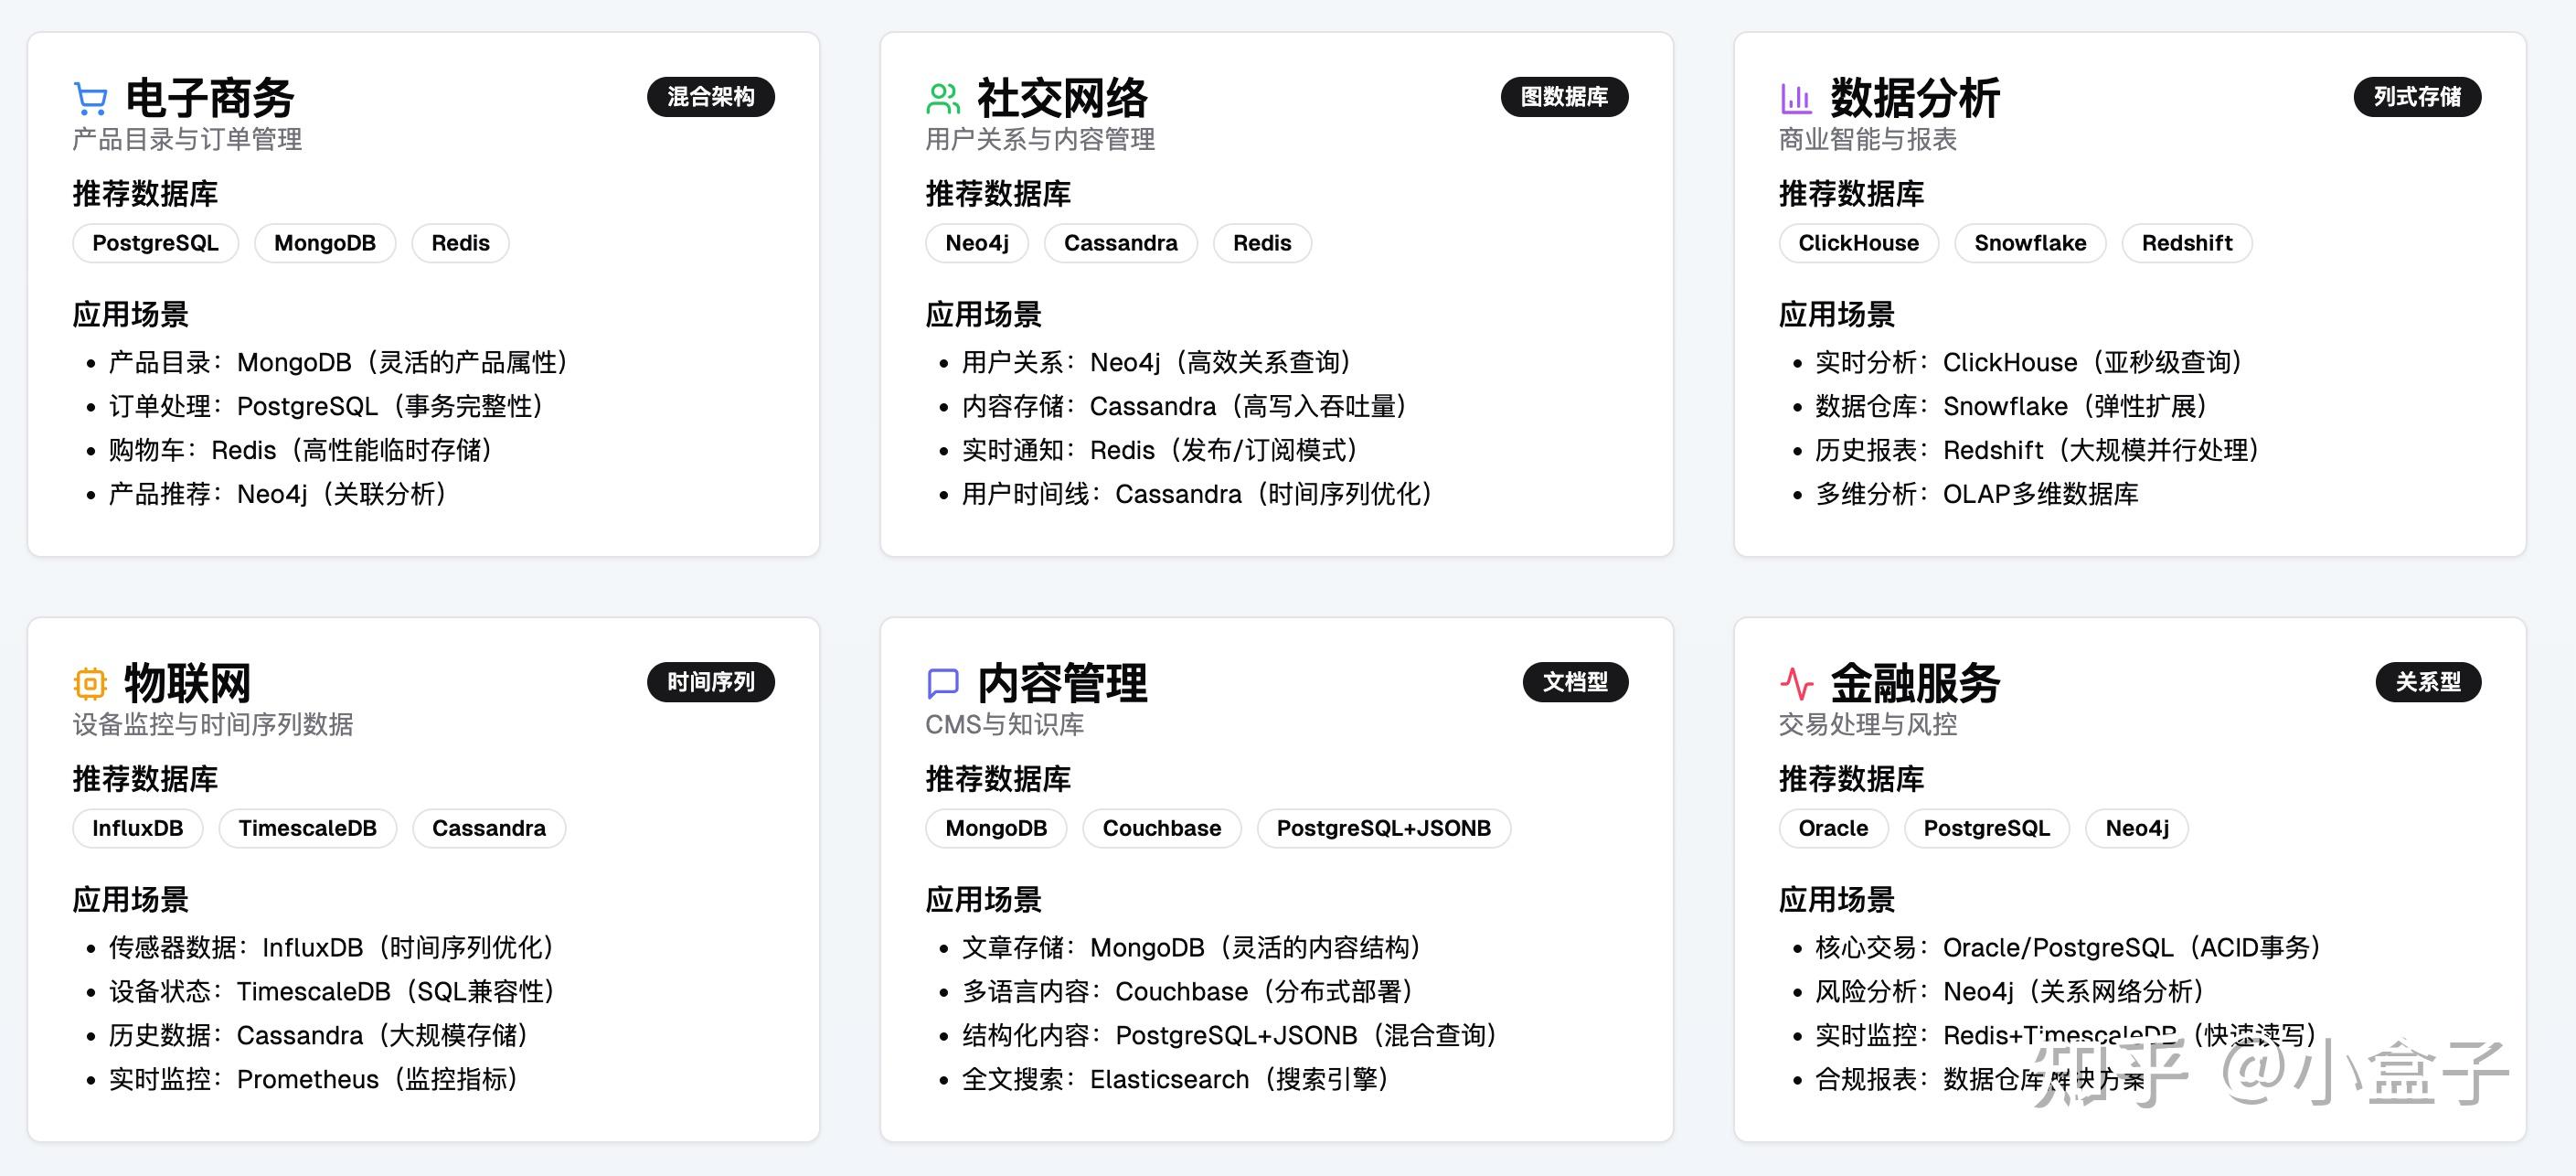Click the users icon beside 社交网络

pyautogui.click(x=943, y=98)
